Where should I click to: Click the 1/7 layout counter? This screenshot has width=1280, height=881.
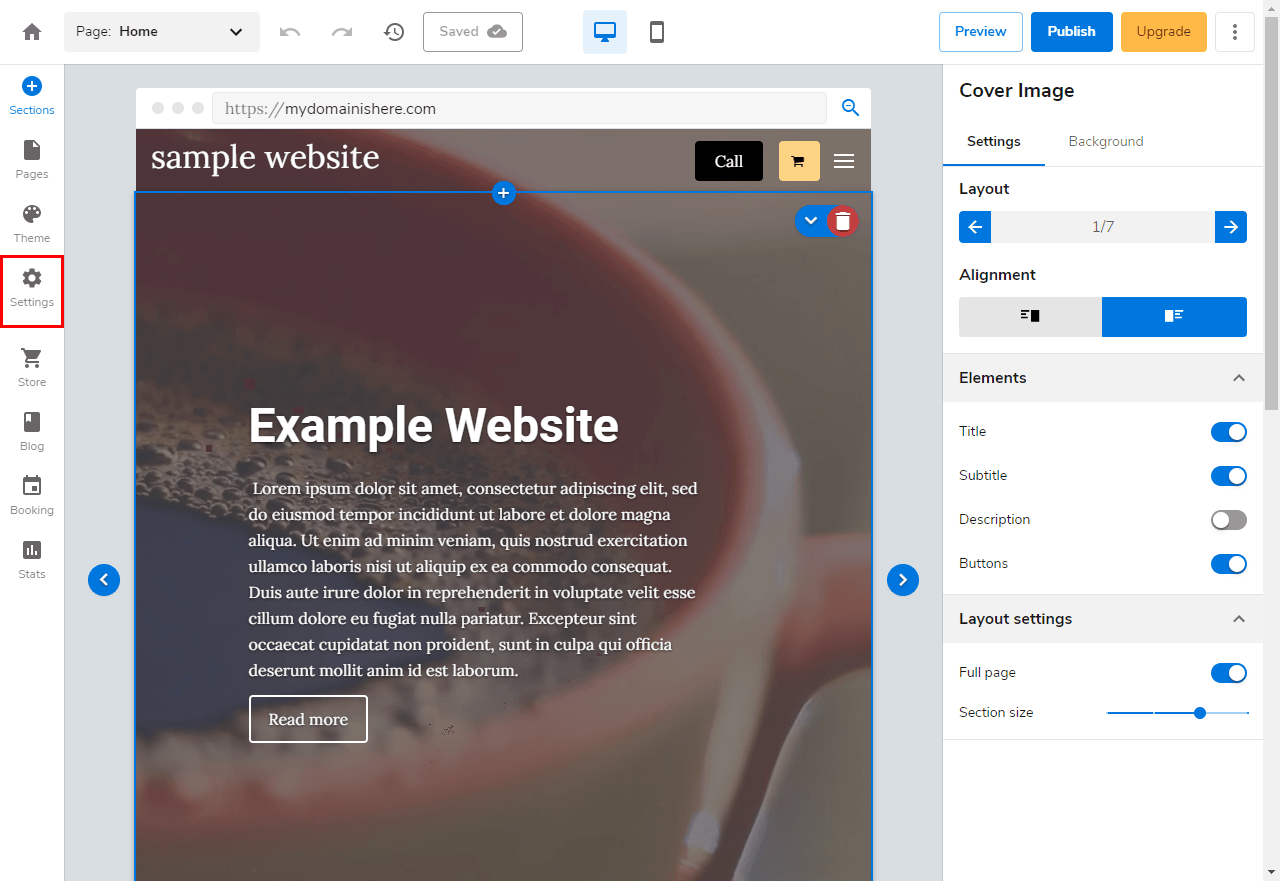(x=1103, y=227)
